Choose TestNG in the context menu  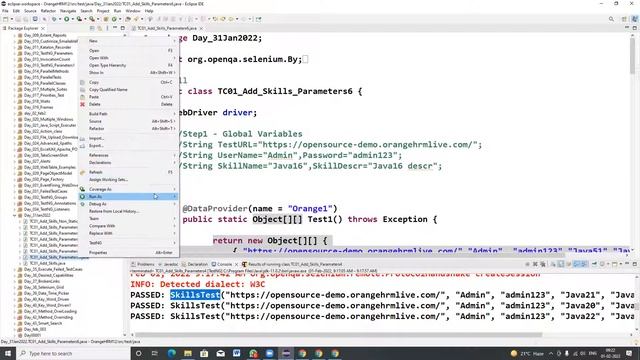(x=129, y=243)
